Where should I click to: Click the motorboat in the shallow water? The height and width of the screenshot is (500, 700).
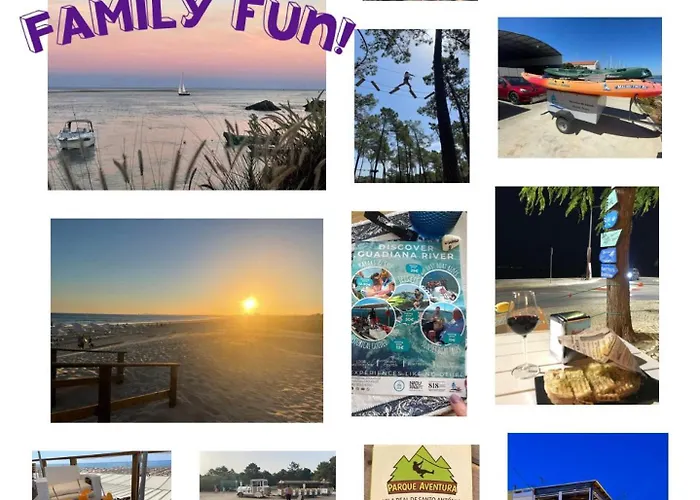(76, 134)
